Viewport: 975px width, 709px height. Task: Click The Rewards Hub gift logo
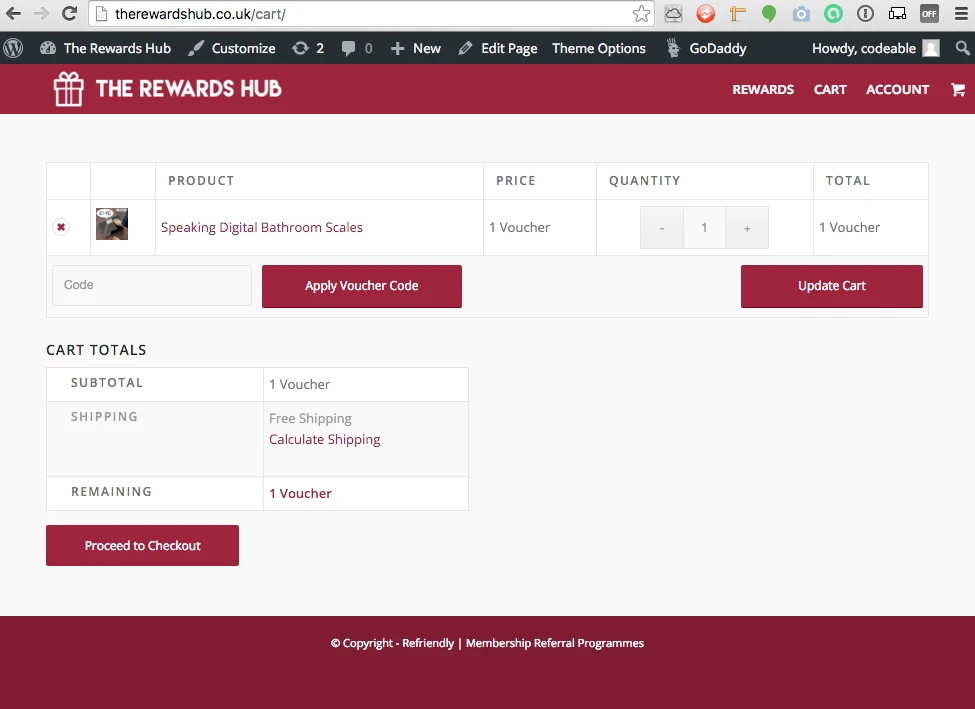coord(69,89)
